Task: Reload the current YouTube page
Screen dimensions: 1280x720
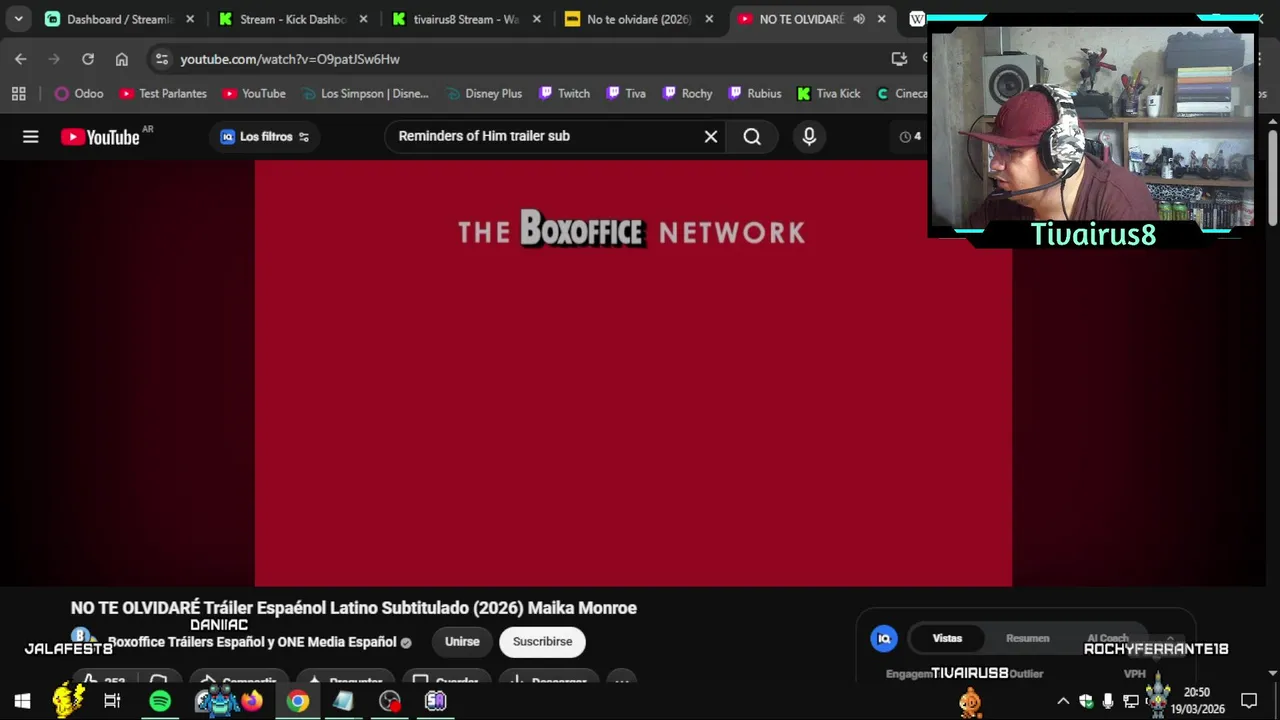Action: click(x=88, y=59)
